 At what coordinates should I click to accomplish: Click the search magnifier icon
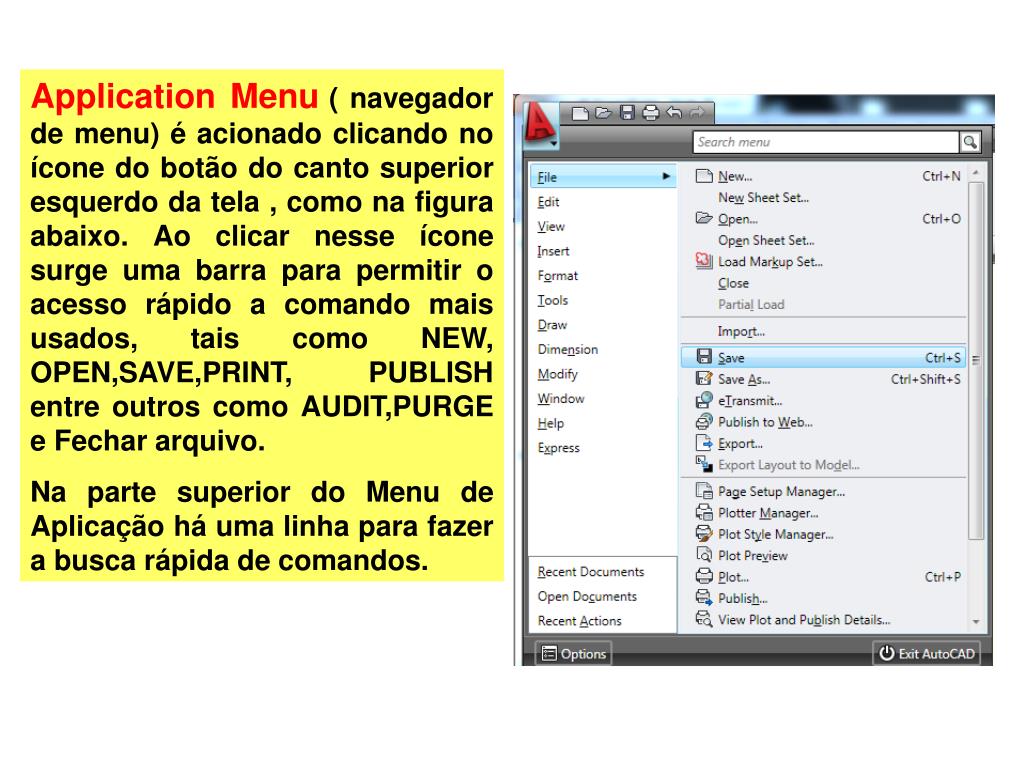point(970,142)
